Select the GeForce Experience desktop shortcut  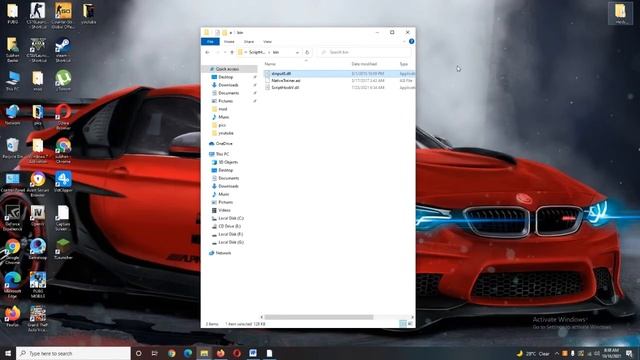[13, 218]
